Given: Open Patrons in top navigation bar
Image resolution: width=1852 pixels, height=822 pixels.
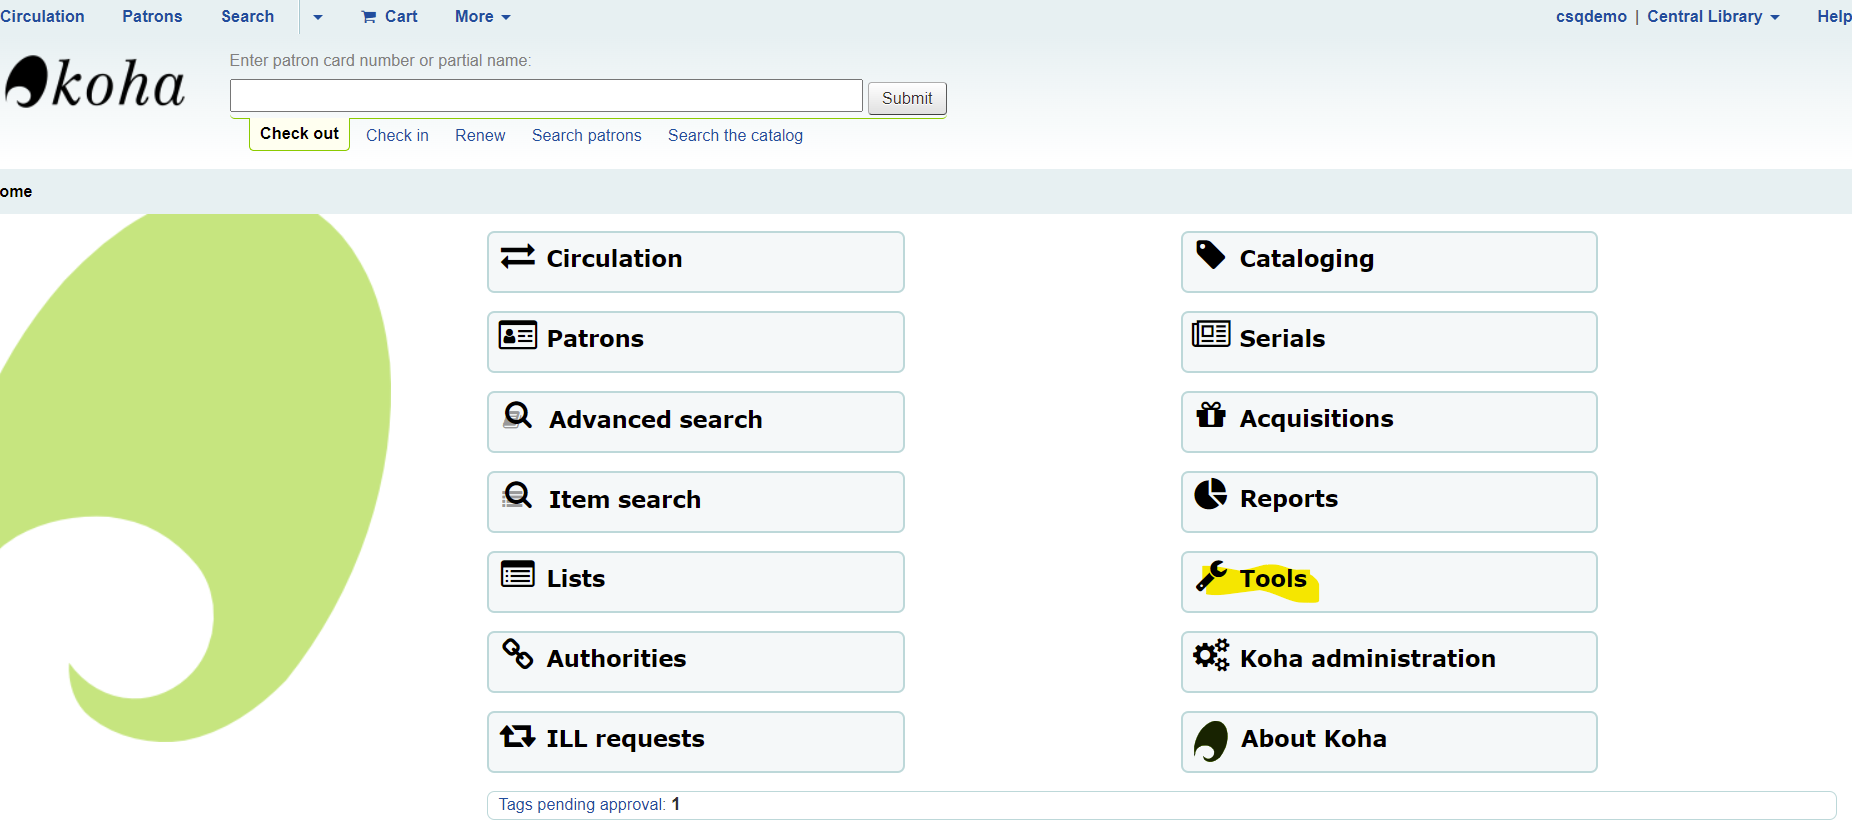Looking at the screenshot, I should [x=152, y=17].
